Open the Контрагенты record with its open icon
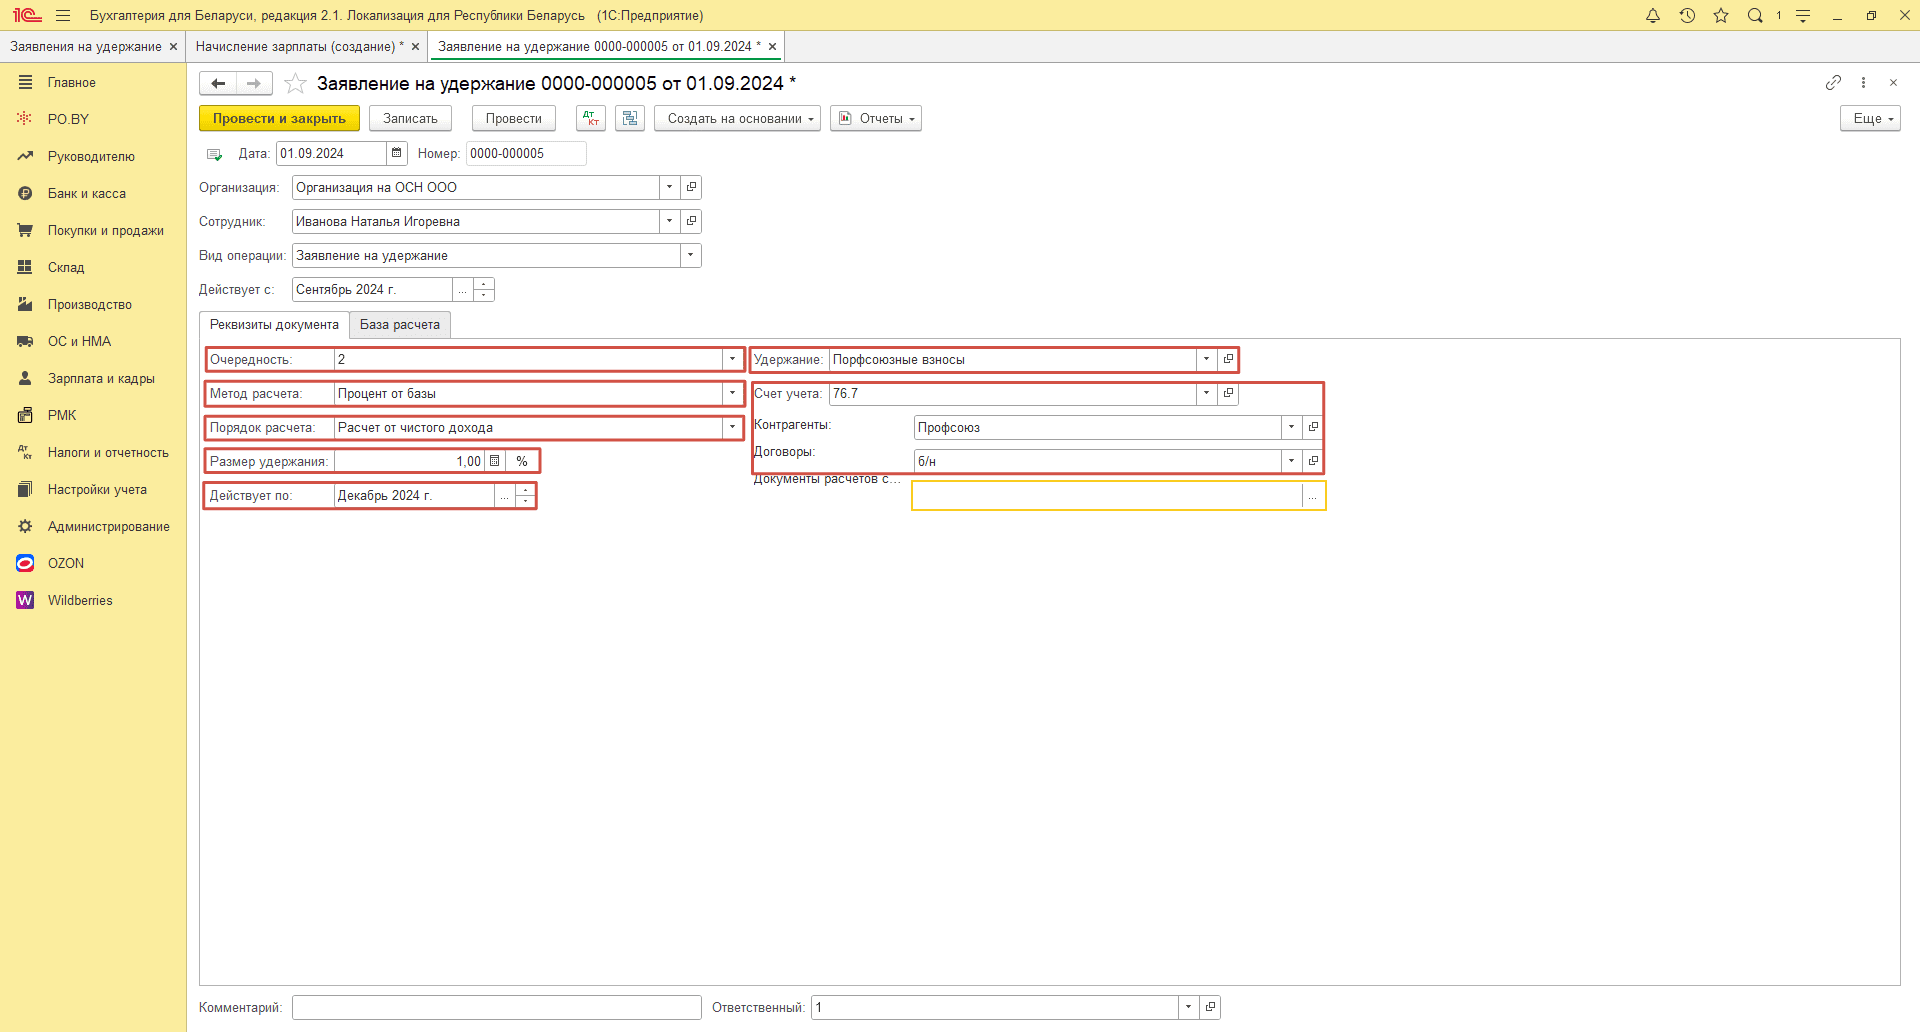The height and width of the screenshot is (1032, 1920). pos(1313,427)
